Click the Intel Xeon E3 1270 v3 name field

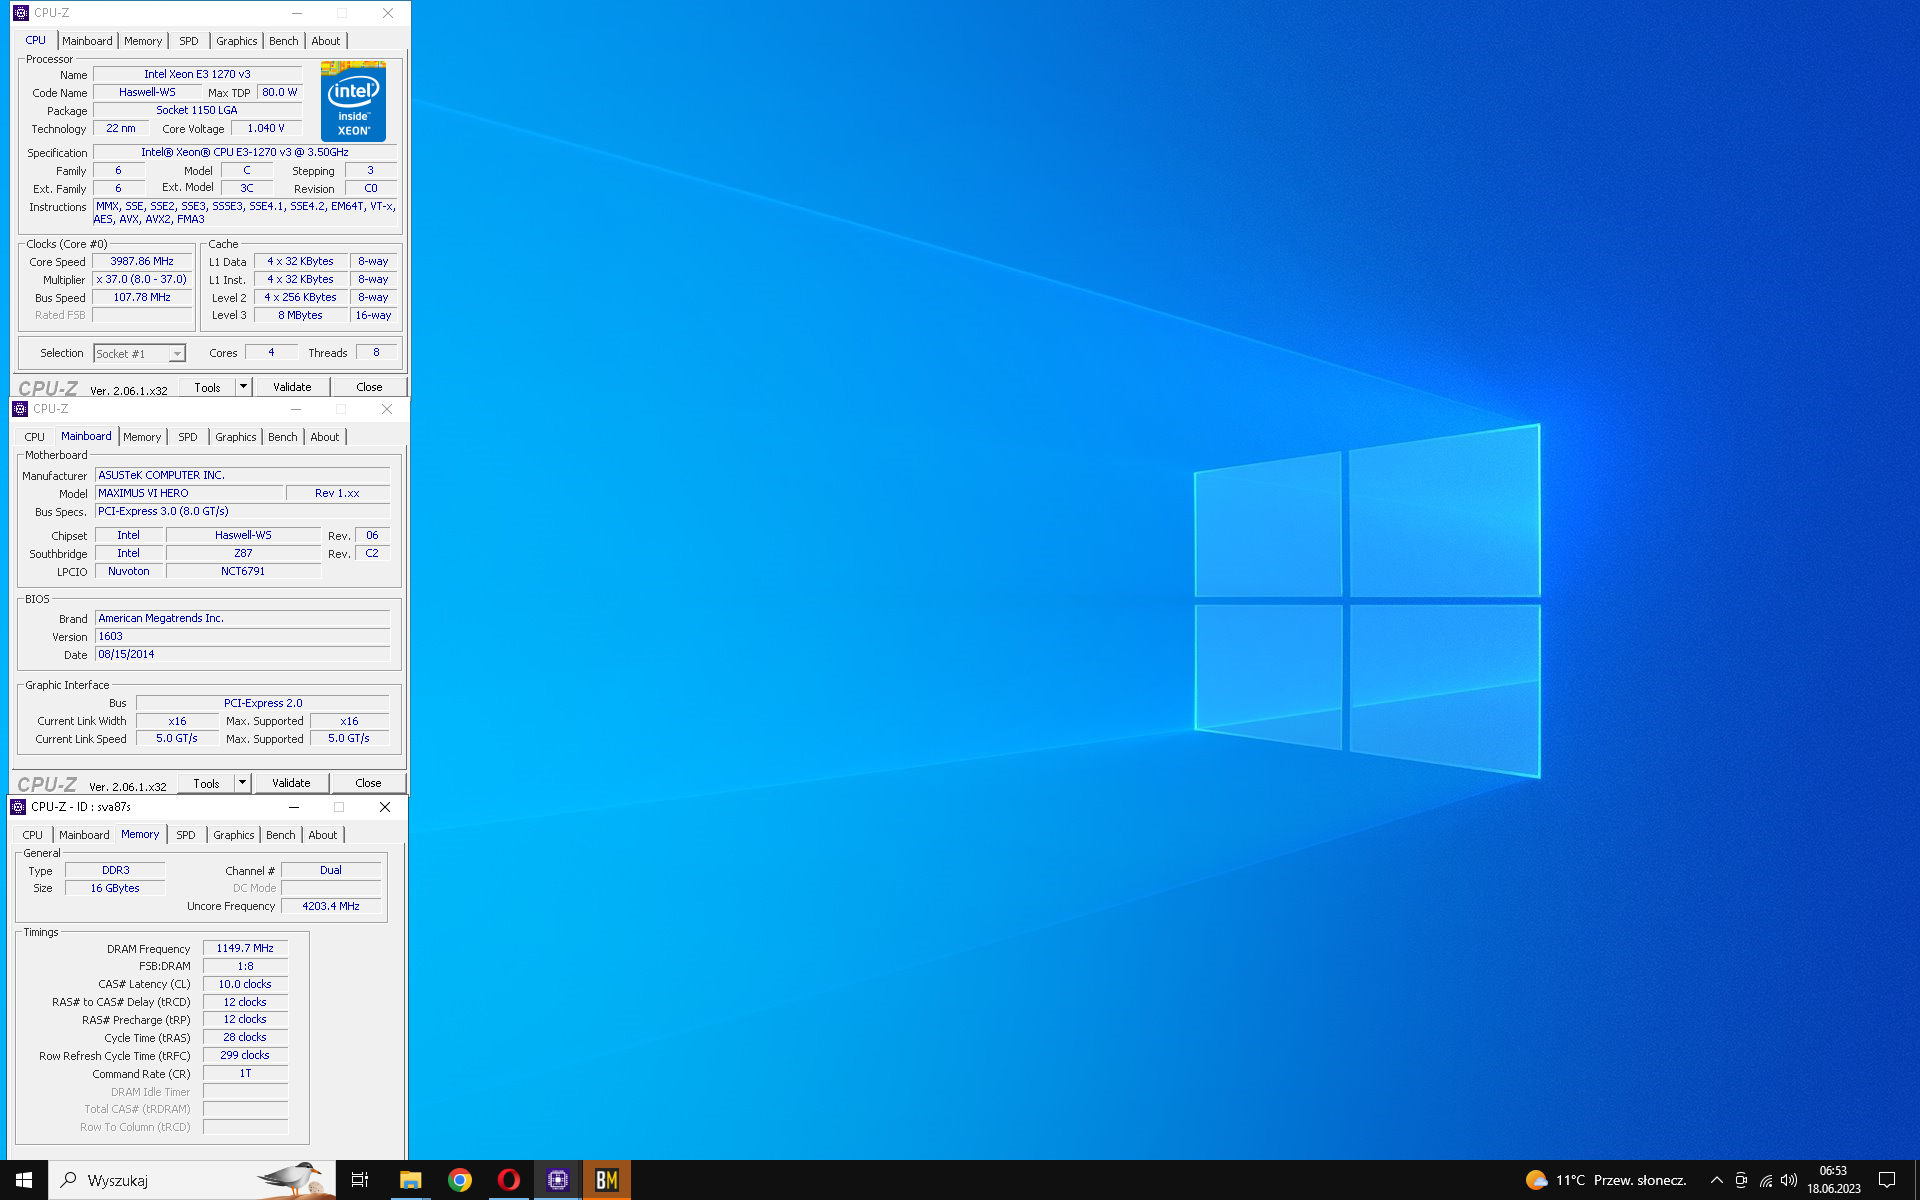coord(197,74)
